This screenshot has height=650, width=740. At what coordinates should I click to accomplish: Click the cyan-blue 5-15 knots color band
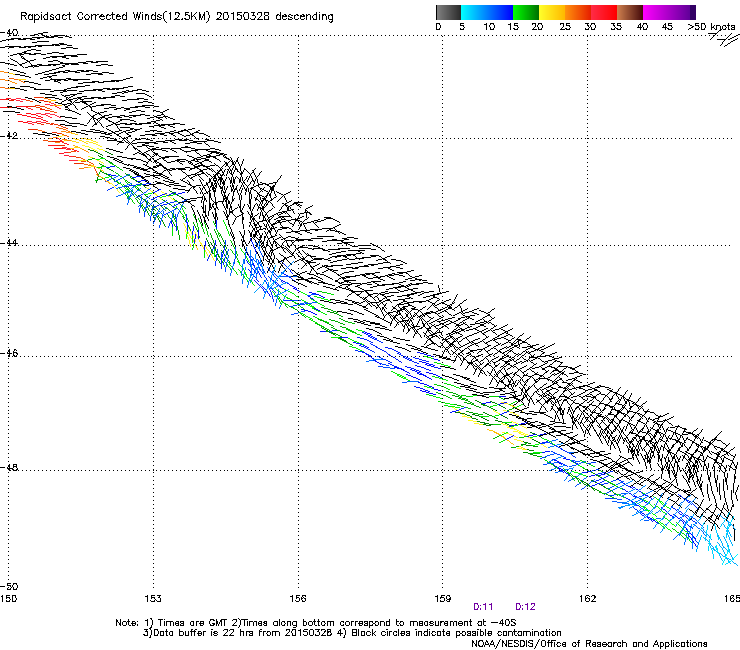pos(487,12)
